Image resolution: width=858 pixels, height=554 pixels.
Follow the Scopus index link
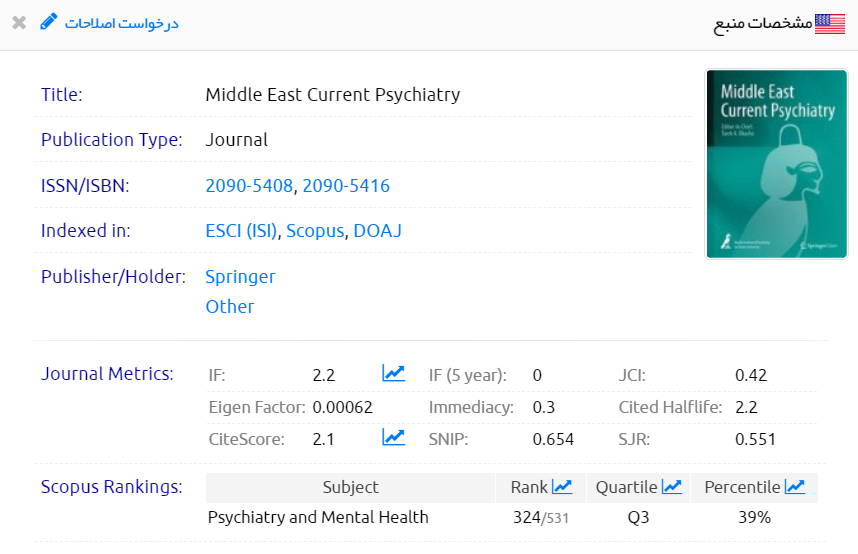(315, 231)
